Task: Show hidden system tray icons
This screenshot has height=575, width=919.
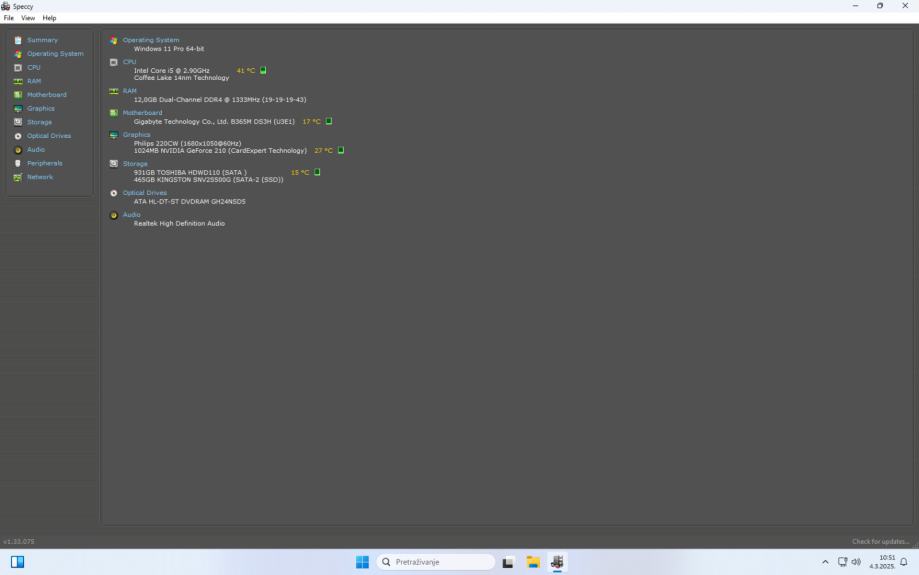Action: pos(825,562)
